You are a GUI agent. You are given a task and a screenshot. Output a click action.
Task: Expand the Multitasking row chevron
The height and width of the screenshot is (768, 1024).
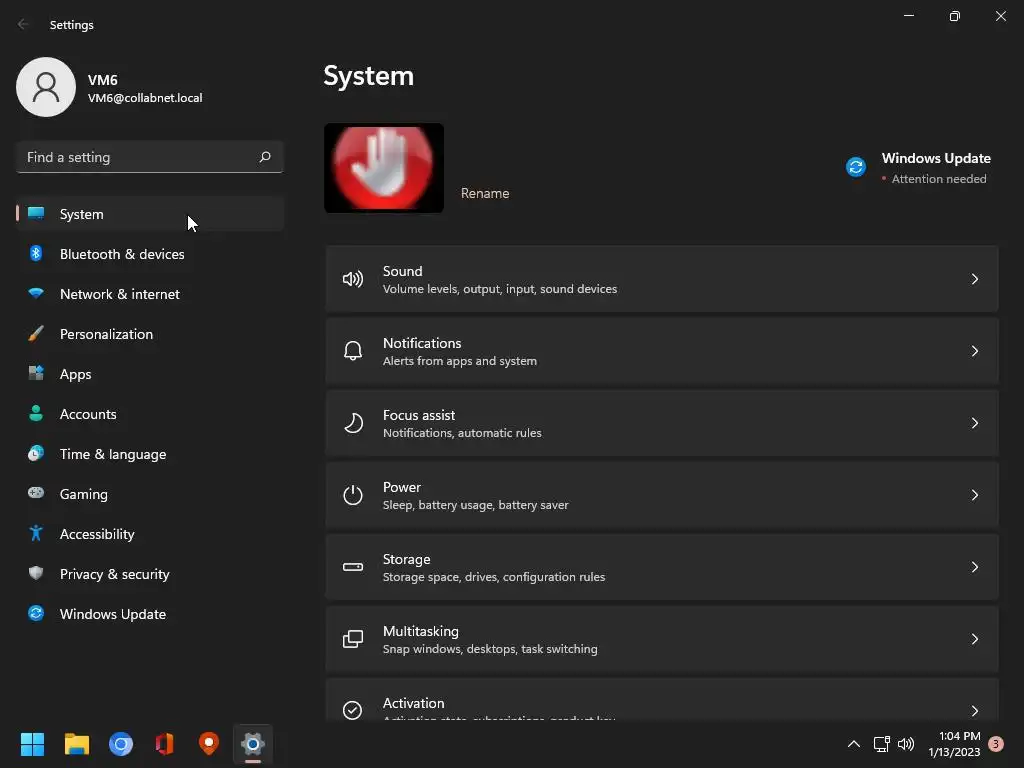pos(974,639)
